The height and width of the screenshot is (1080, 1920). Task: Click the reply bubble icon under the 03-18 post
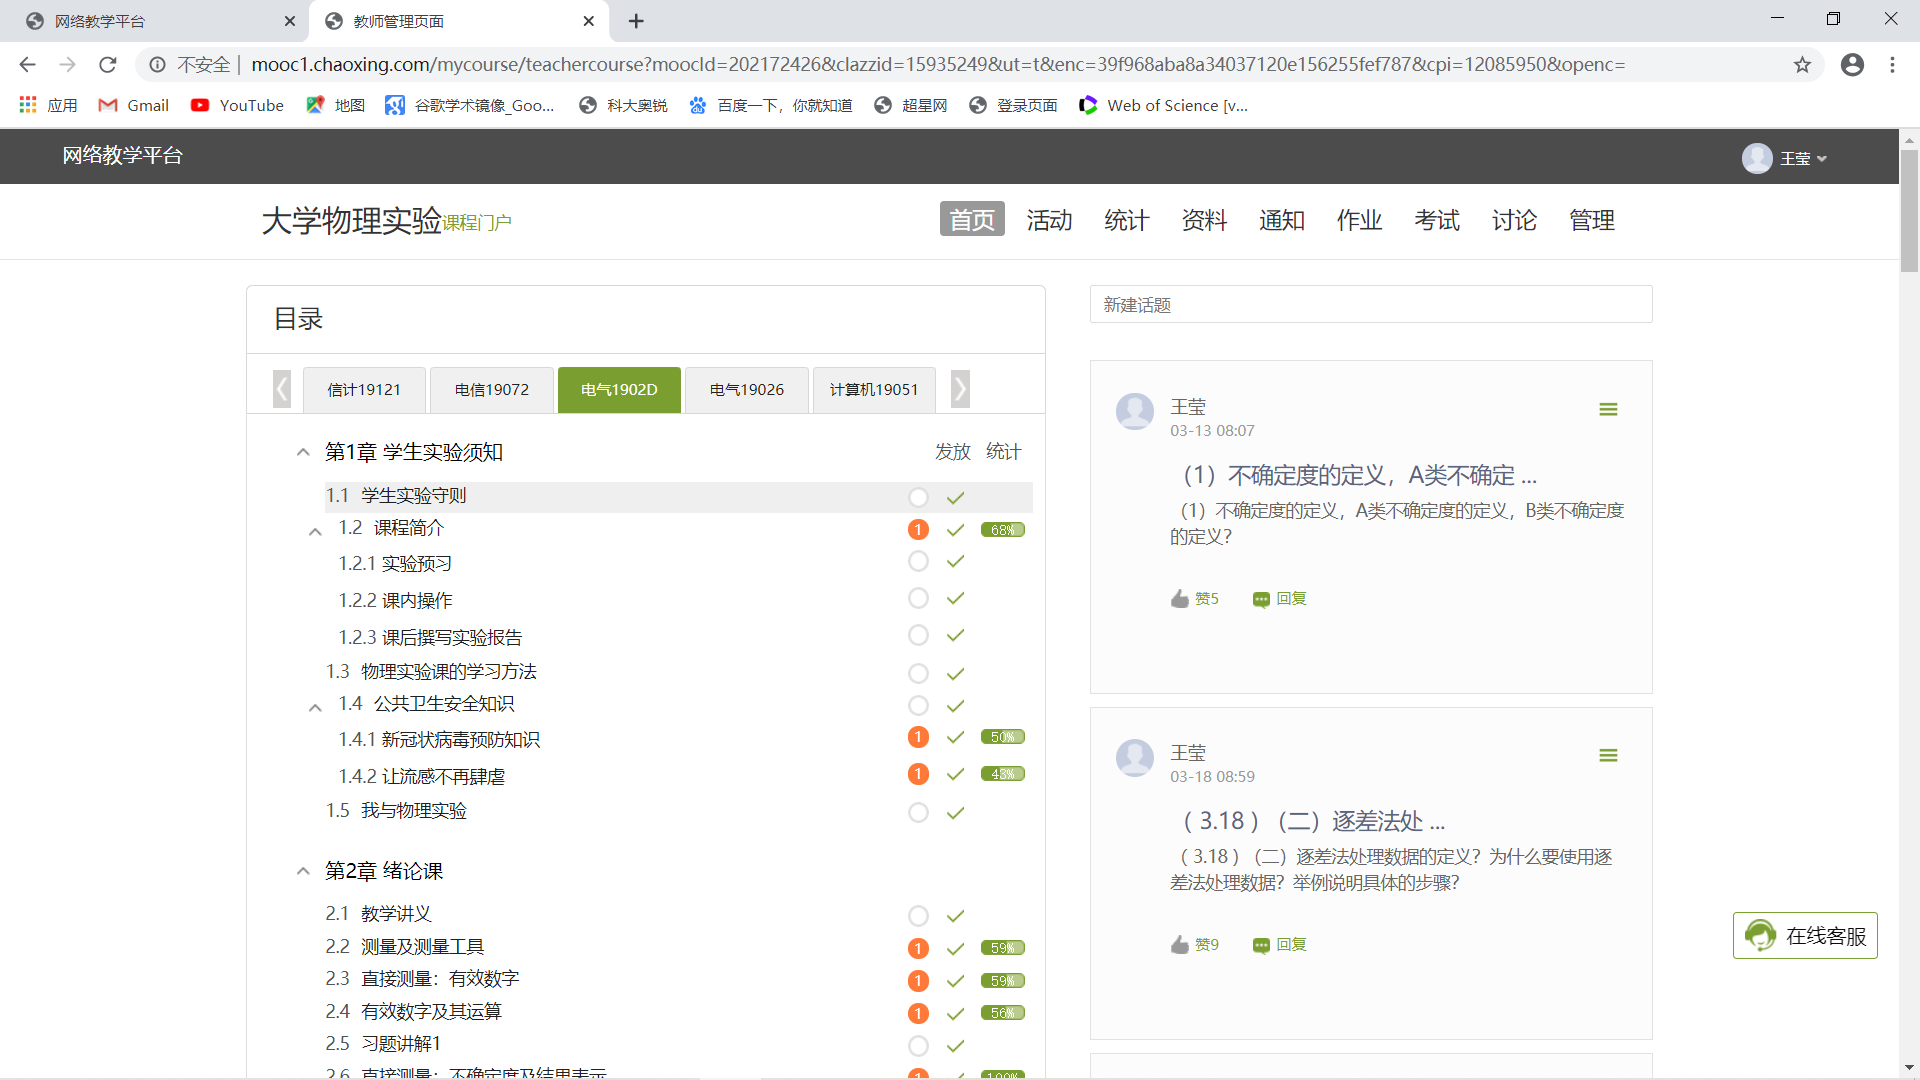click(x=1261, y=945)
